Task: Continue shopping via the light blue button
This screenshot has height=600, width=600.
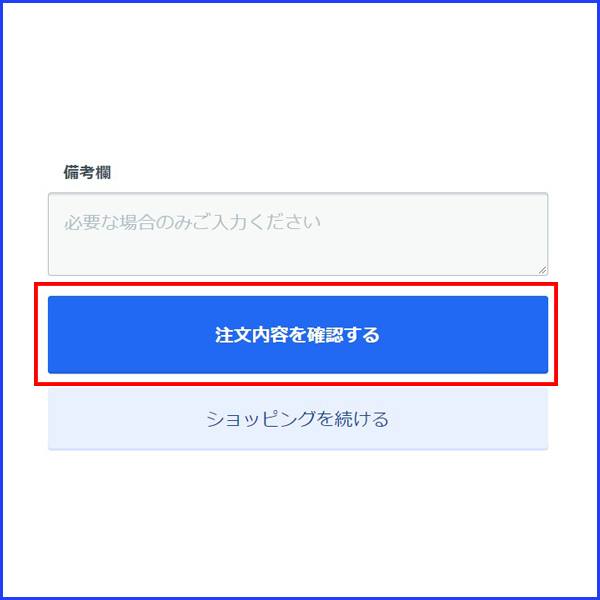Action: pyautogui.click(x=298, y=419)
